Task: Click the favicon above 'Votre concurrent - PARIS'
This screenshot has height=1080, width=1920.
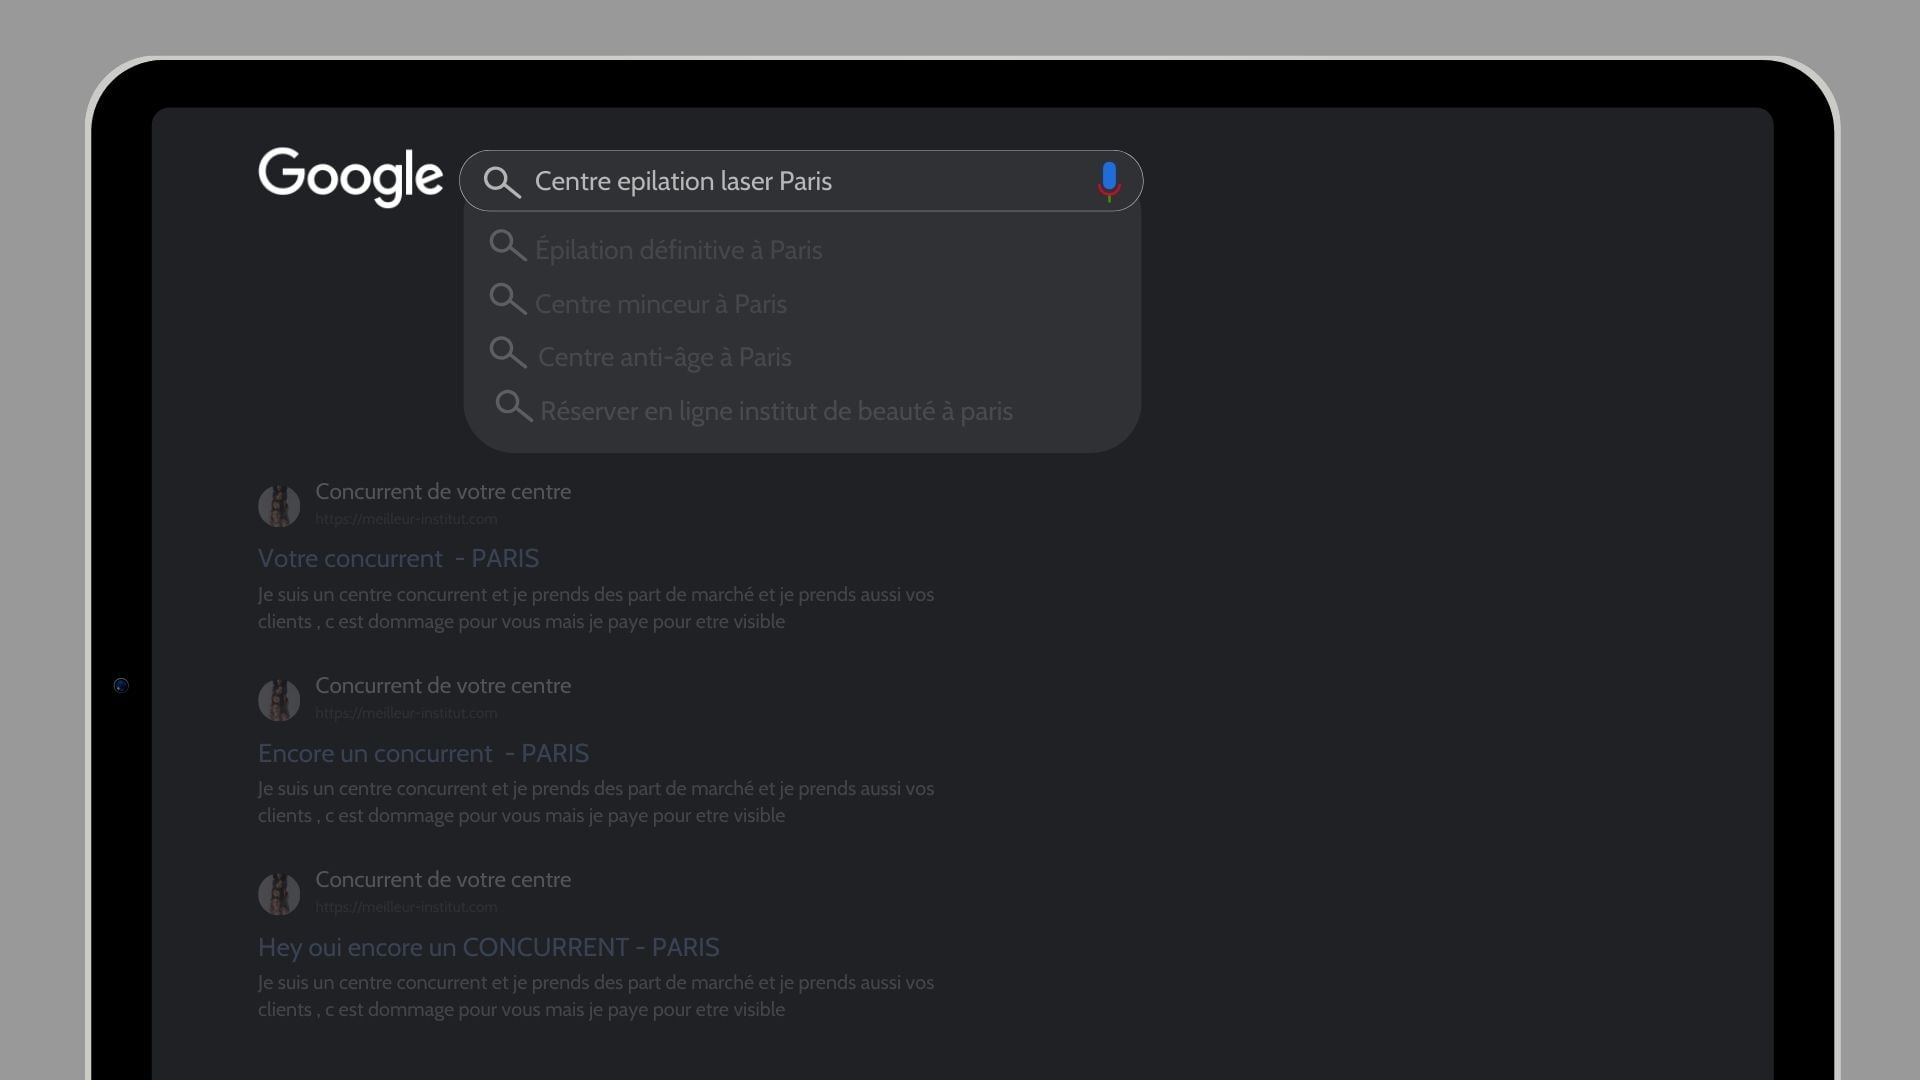Action: click(x=279, y=506)
